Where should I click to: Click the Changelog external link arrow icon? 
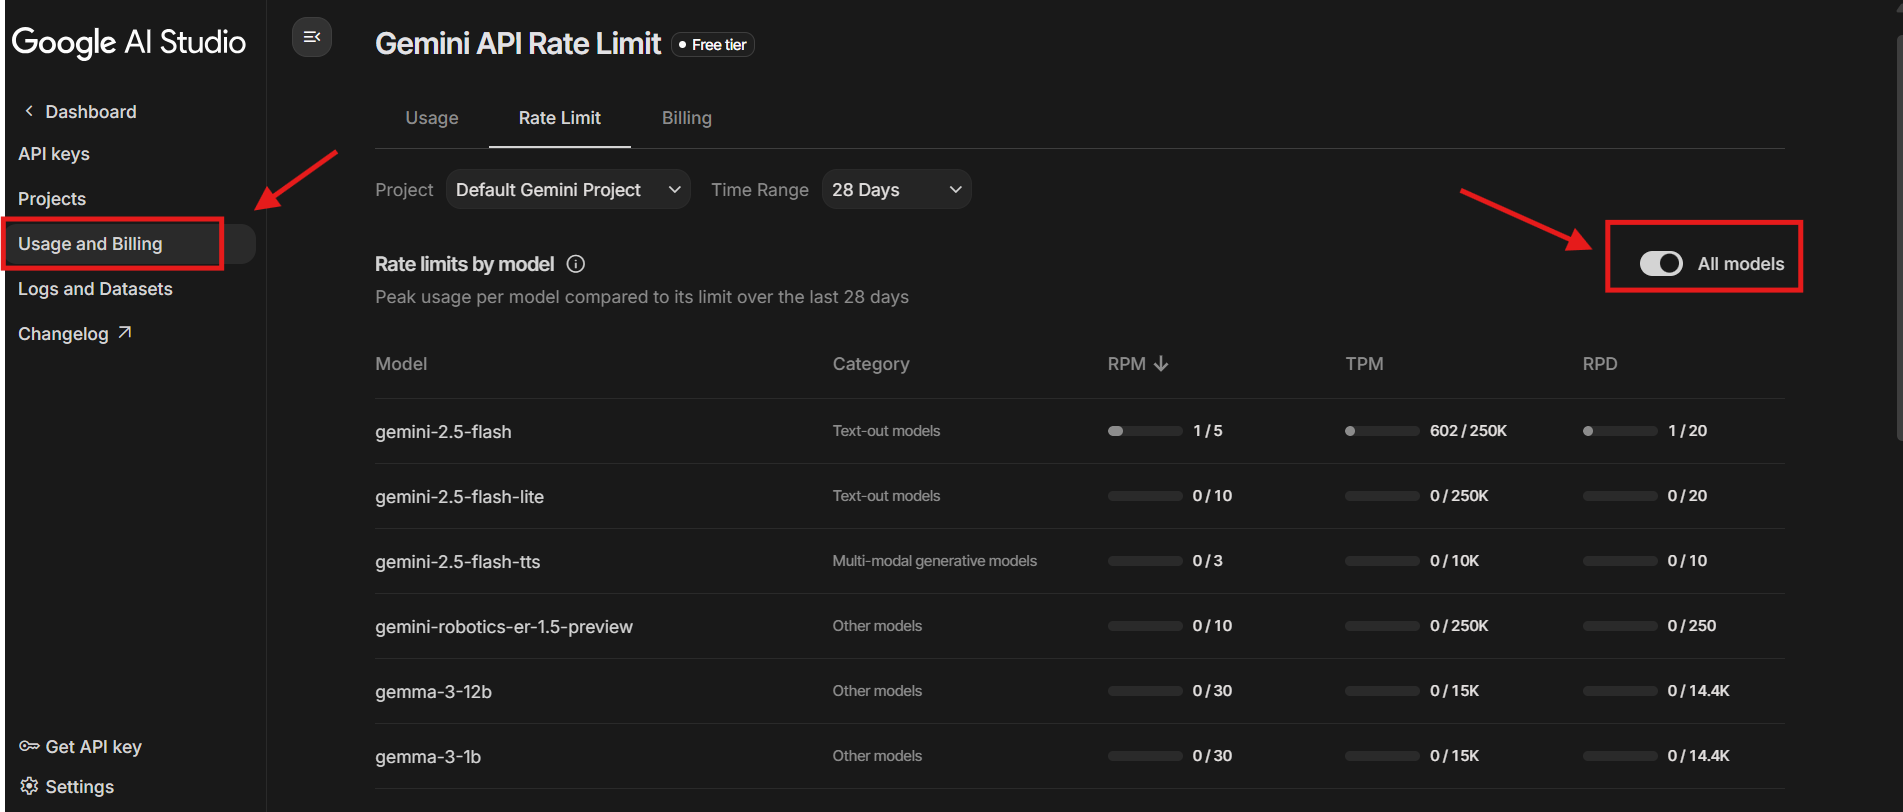pyautogui.click(x=125, y=332)
